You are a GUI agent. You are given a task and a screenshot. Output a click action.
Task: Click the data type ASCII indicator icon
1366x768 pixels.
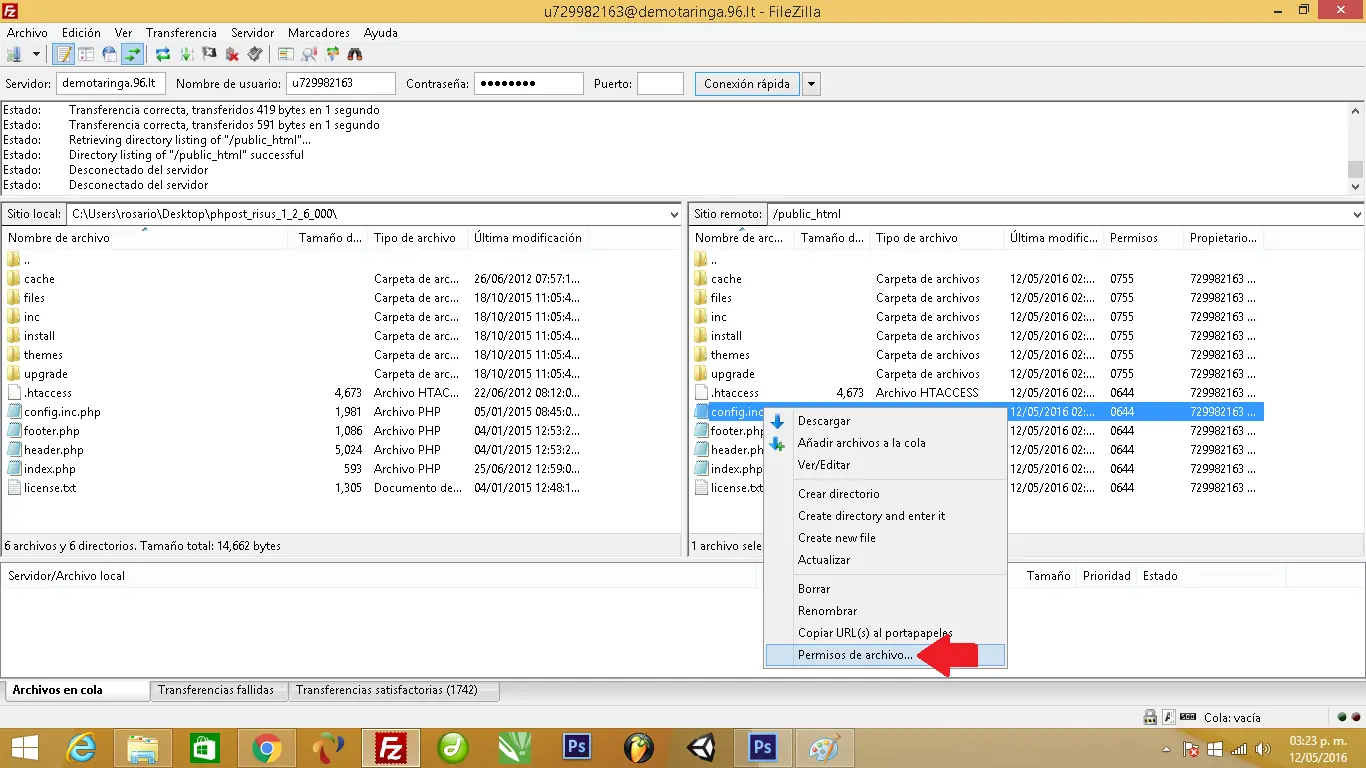click(1169, 717)
